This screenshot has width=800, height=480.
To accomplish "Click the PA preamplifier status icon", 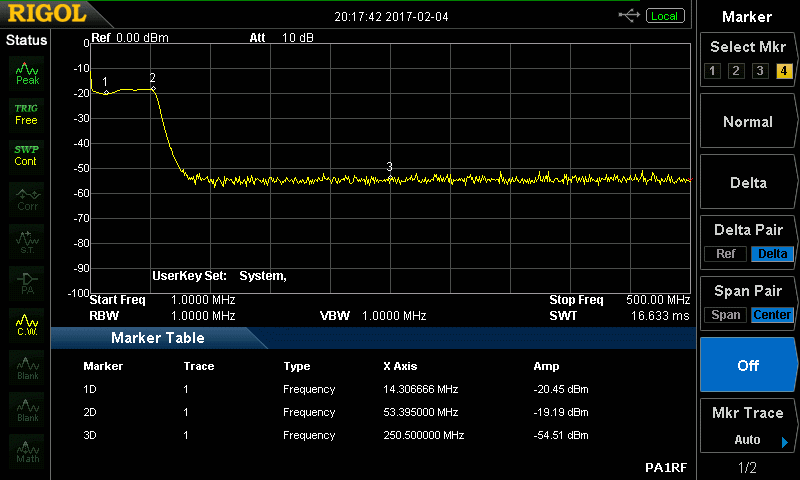I will [x=27, y=282].
